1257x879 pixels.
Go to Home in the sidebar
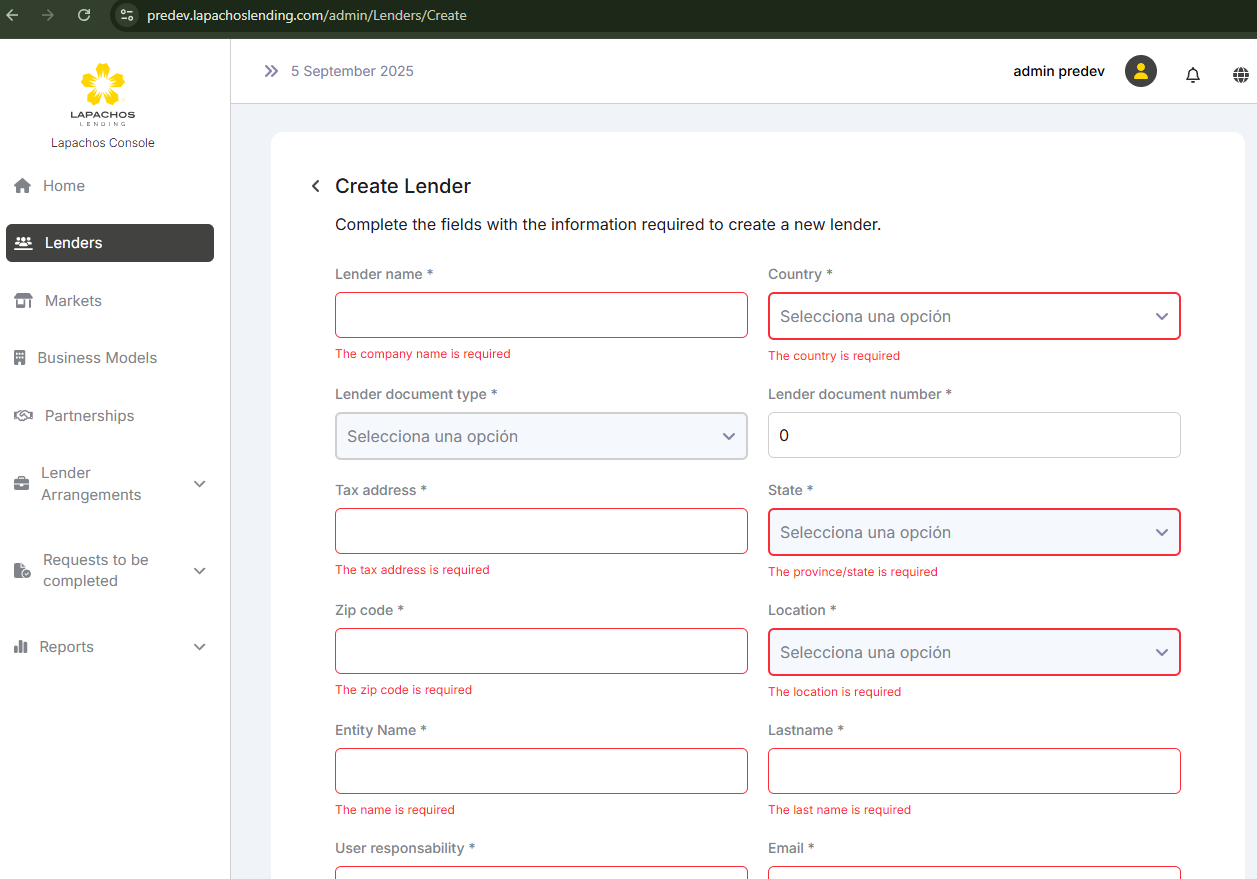point(63,186)
